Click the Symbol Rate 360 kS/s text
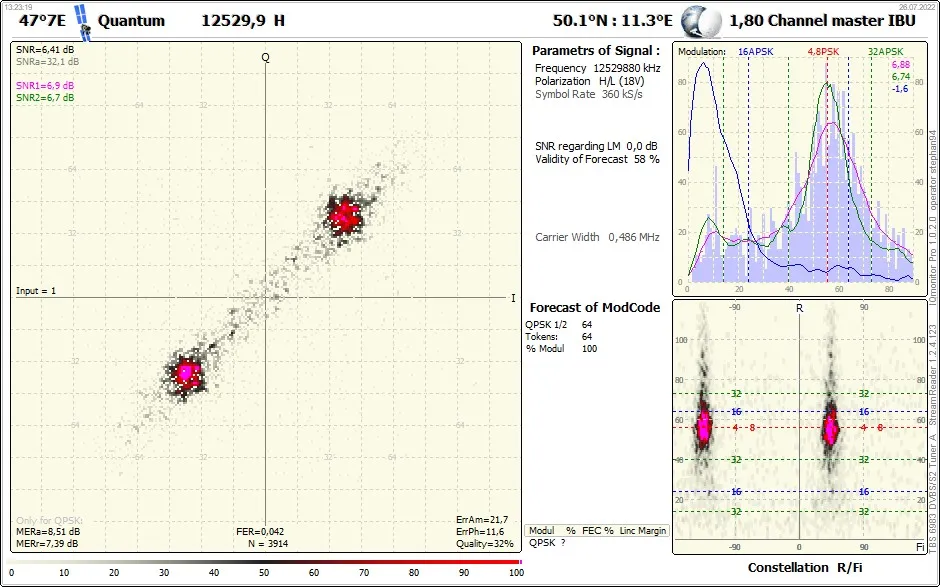Screen dimensions: 940x587 (589, 94)
